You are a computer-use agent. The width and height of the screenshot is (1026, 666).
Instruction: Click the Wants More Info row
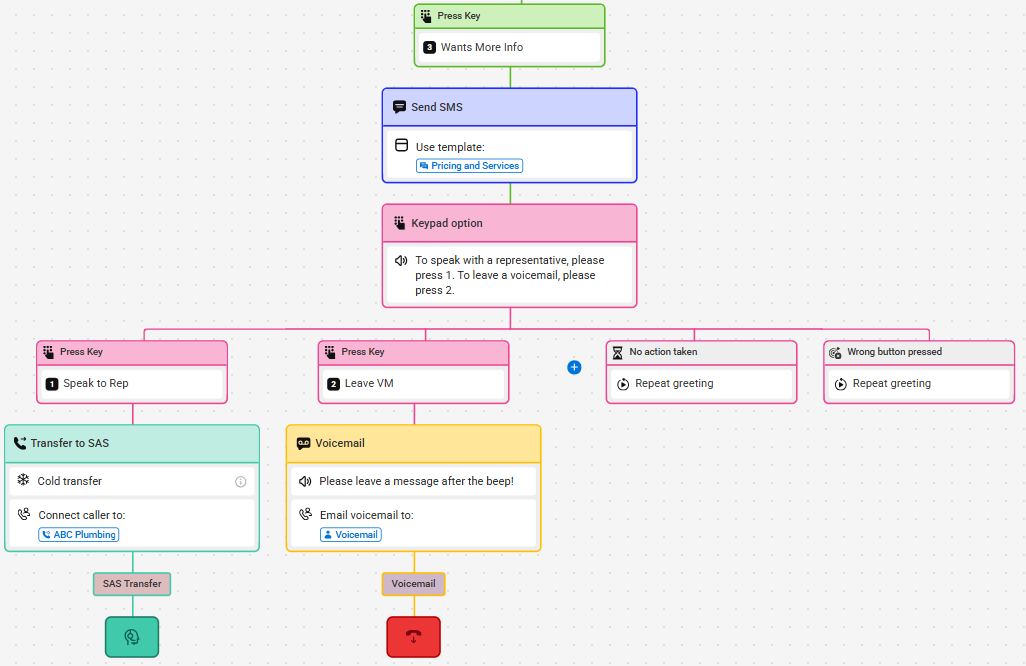point(510,47)
